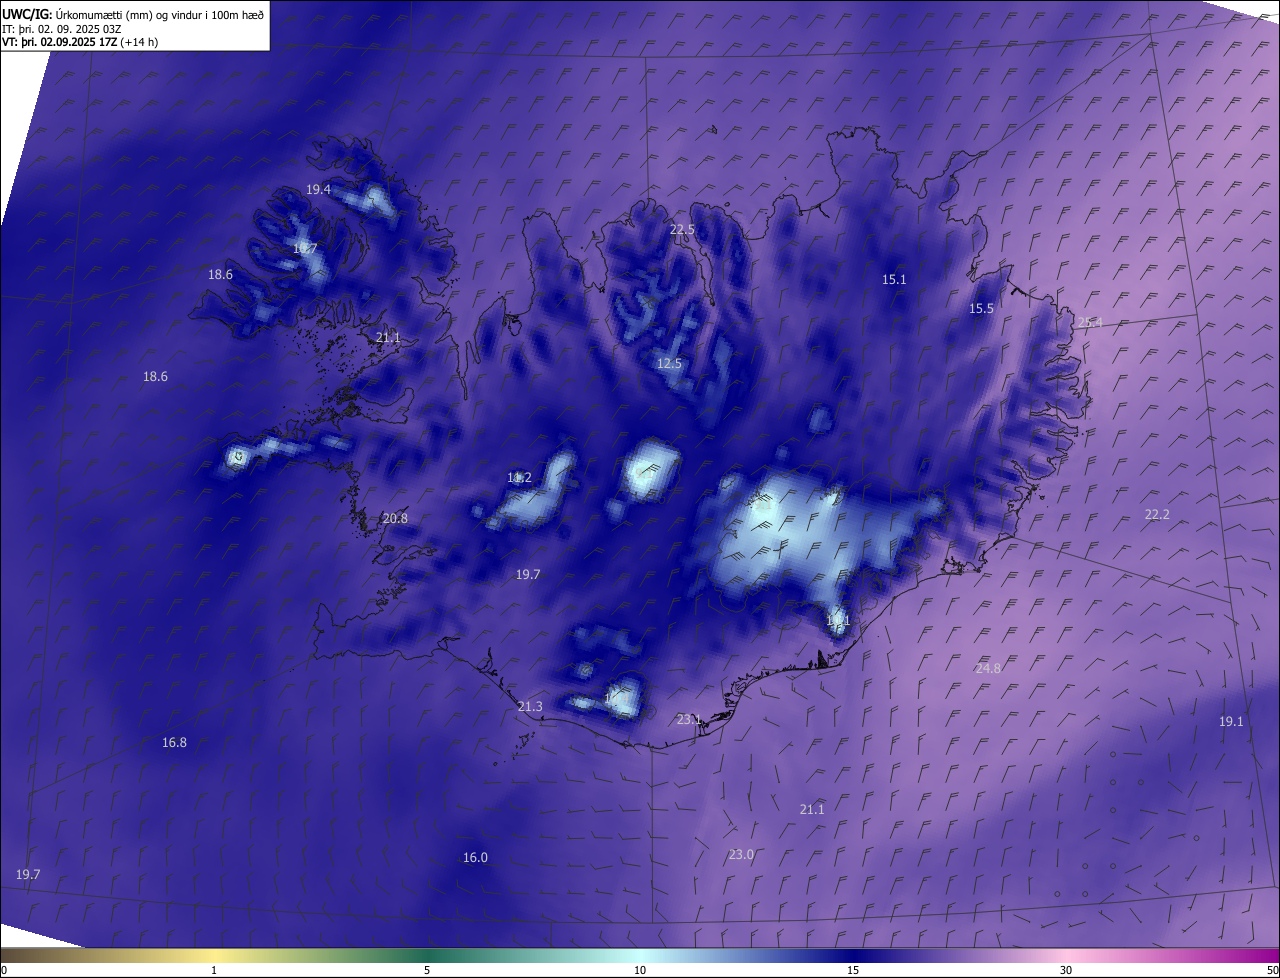This screenshot has height=978, width=1280.
Task: Click the 19.4 value label
Action: 319,189
